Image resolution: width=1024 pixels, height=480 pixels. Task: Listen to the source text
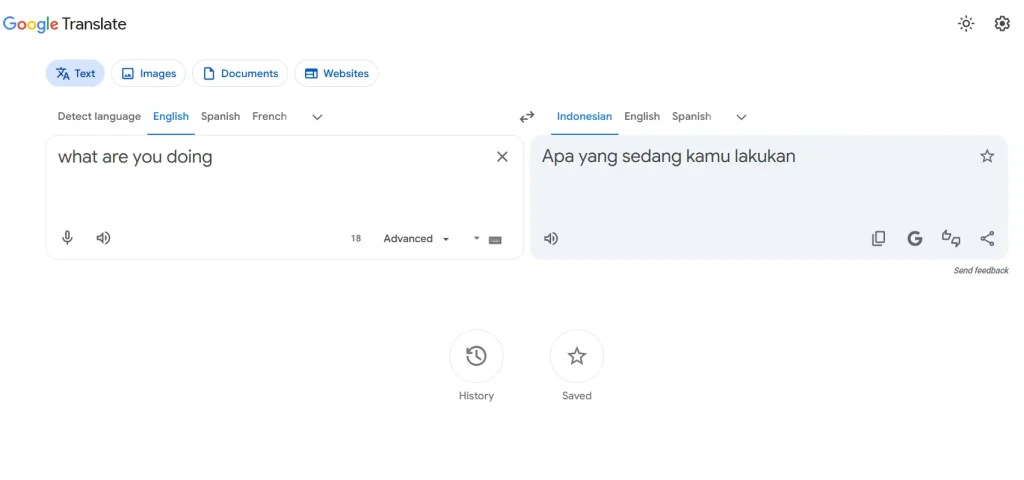(x=103, y=238)
